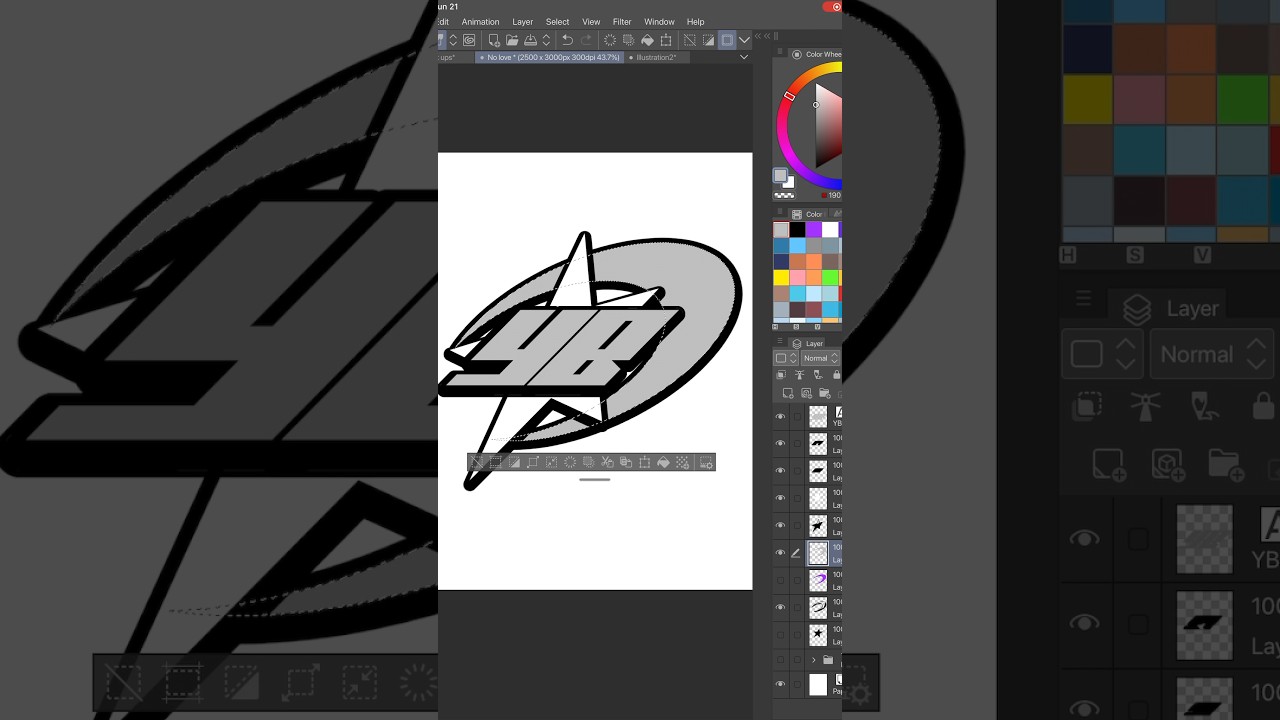Show the collapsed layer folder

pyautogui.click(x=781, y=660)
